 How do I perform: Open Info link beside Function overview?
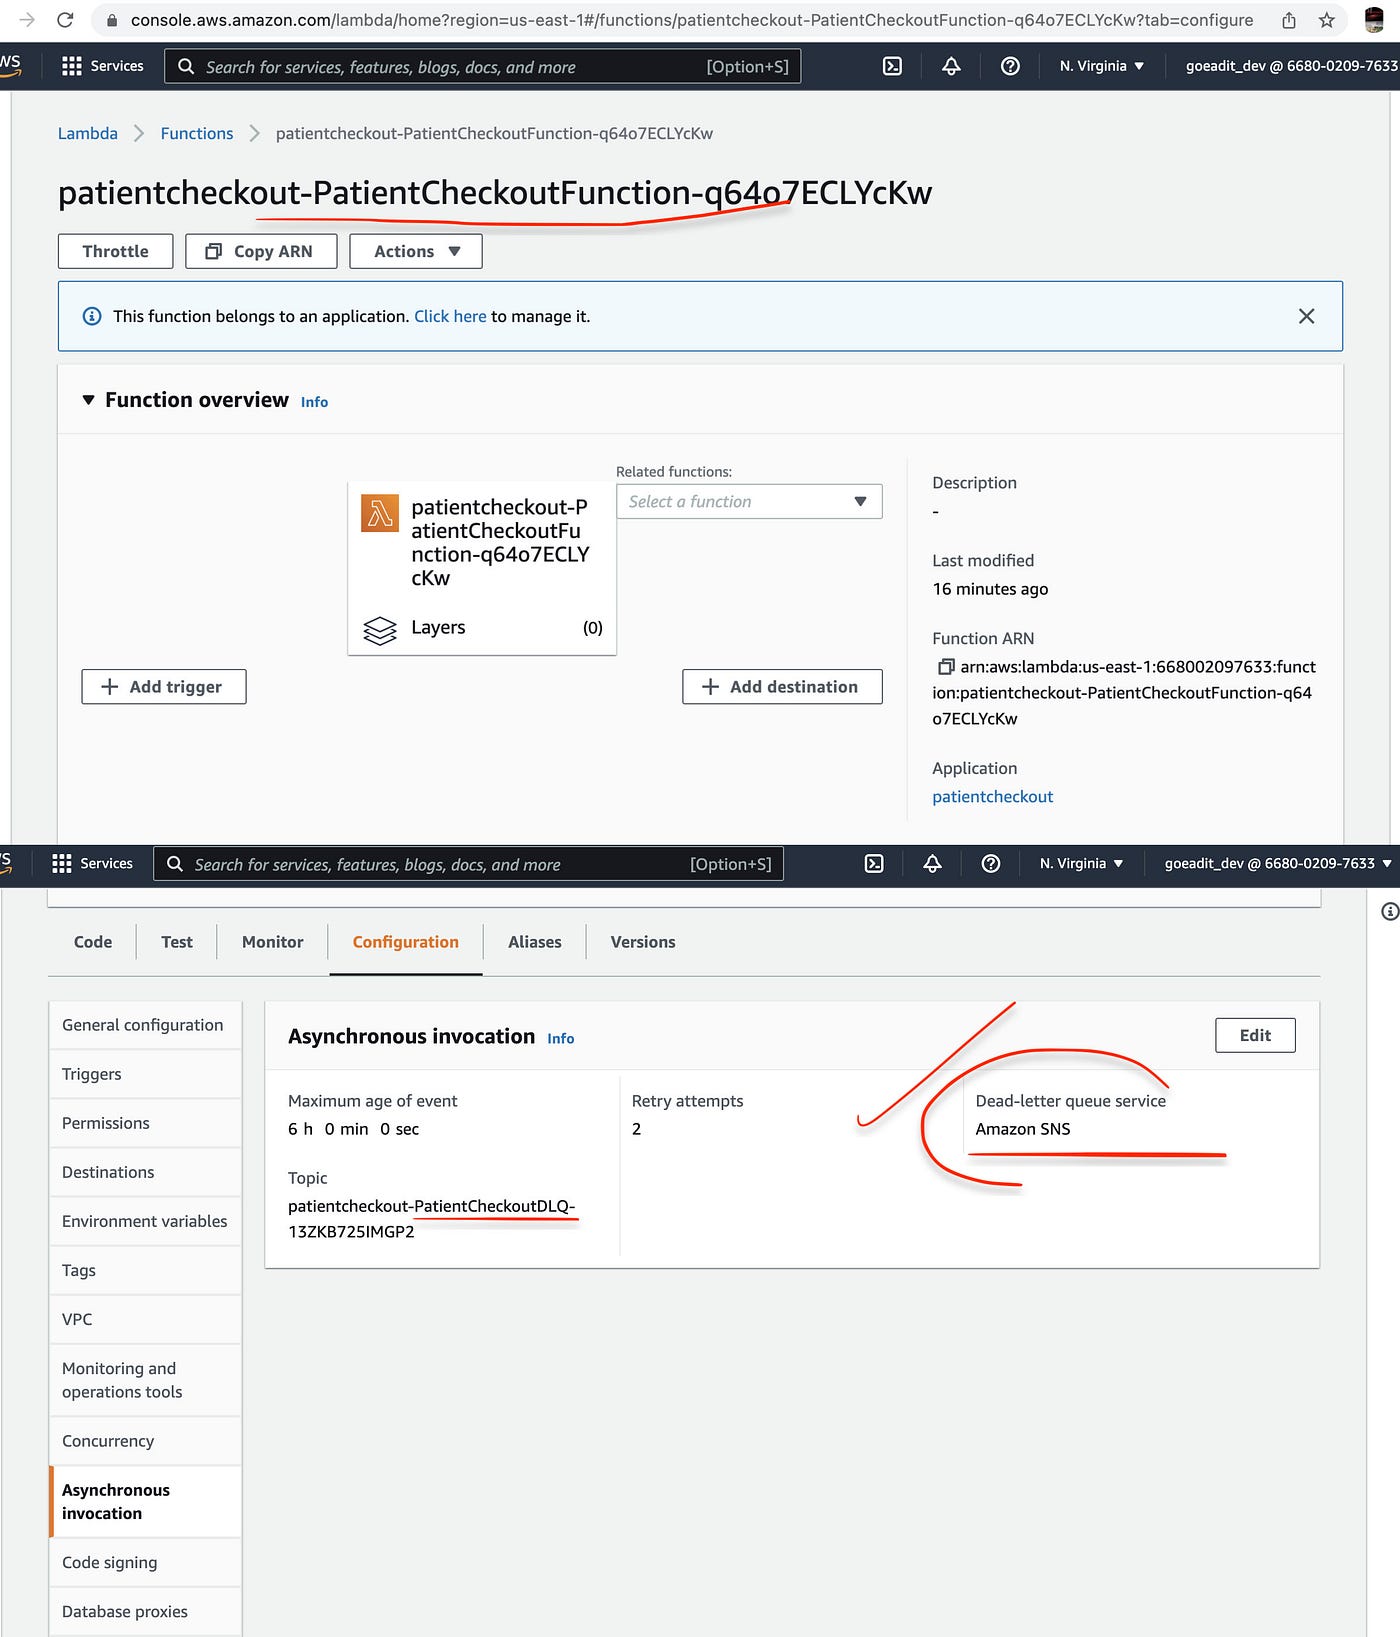click(x=314, y=402)
